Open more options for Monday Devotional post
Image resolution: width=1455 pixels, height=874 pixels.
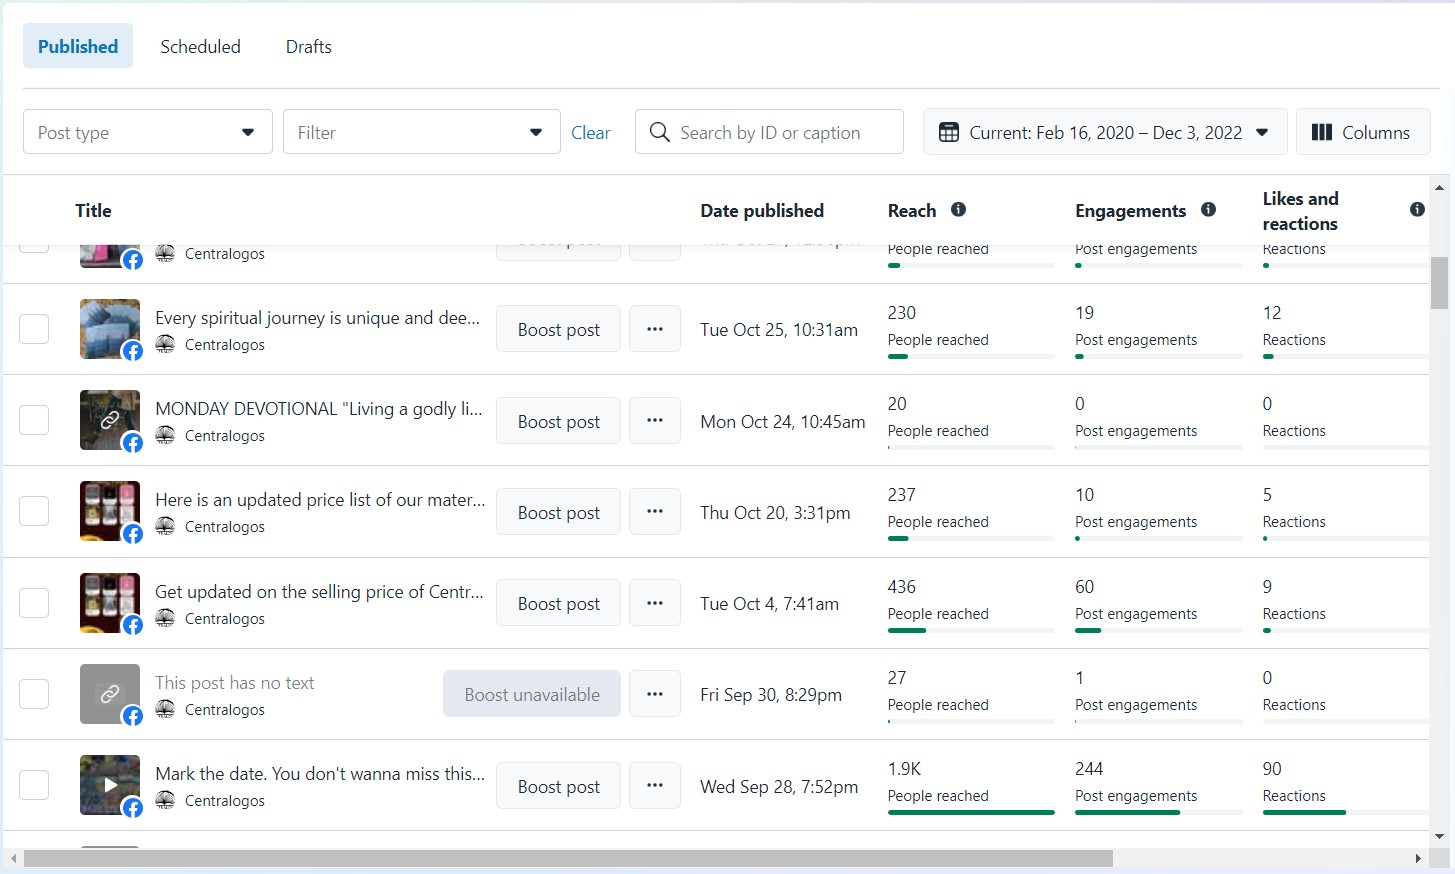[x=655, y=421]
